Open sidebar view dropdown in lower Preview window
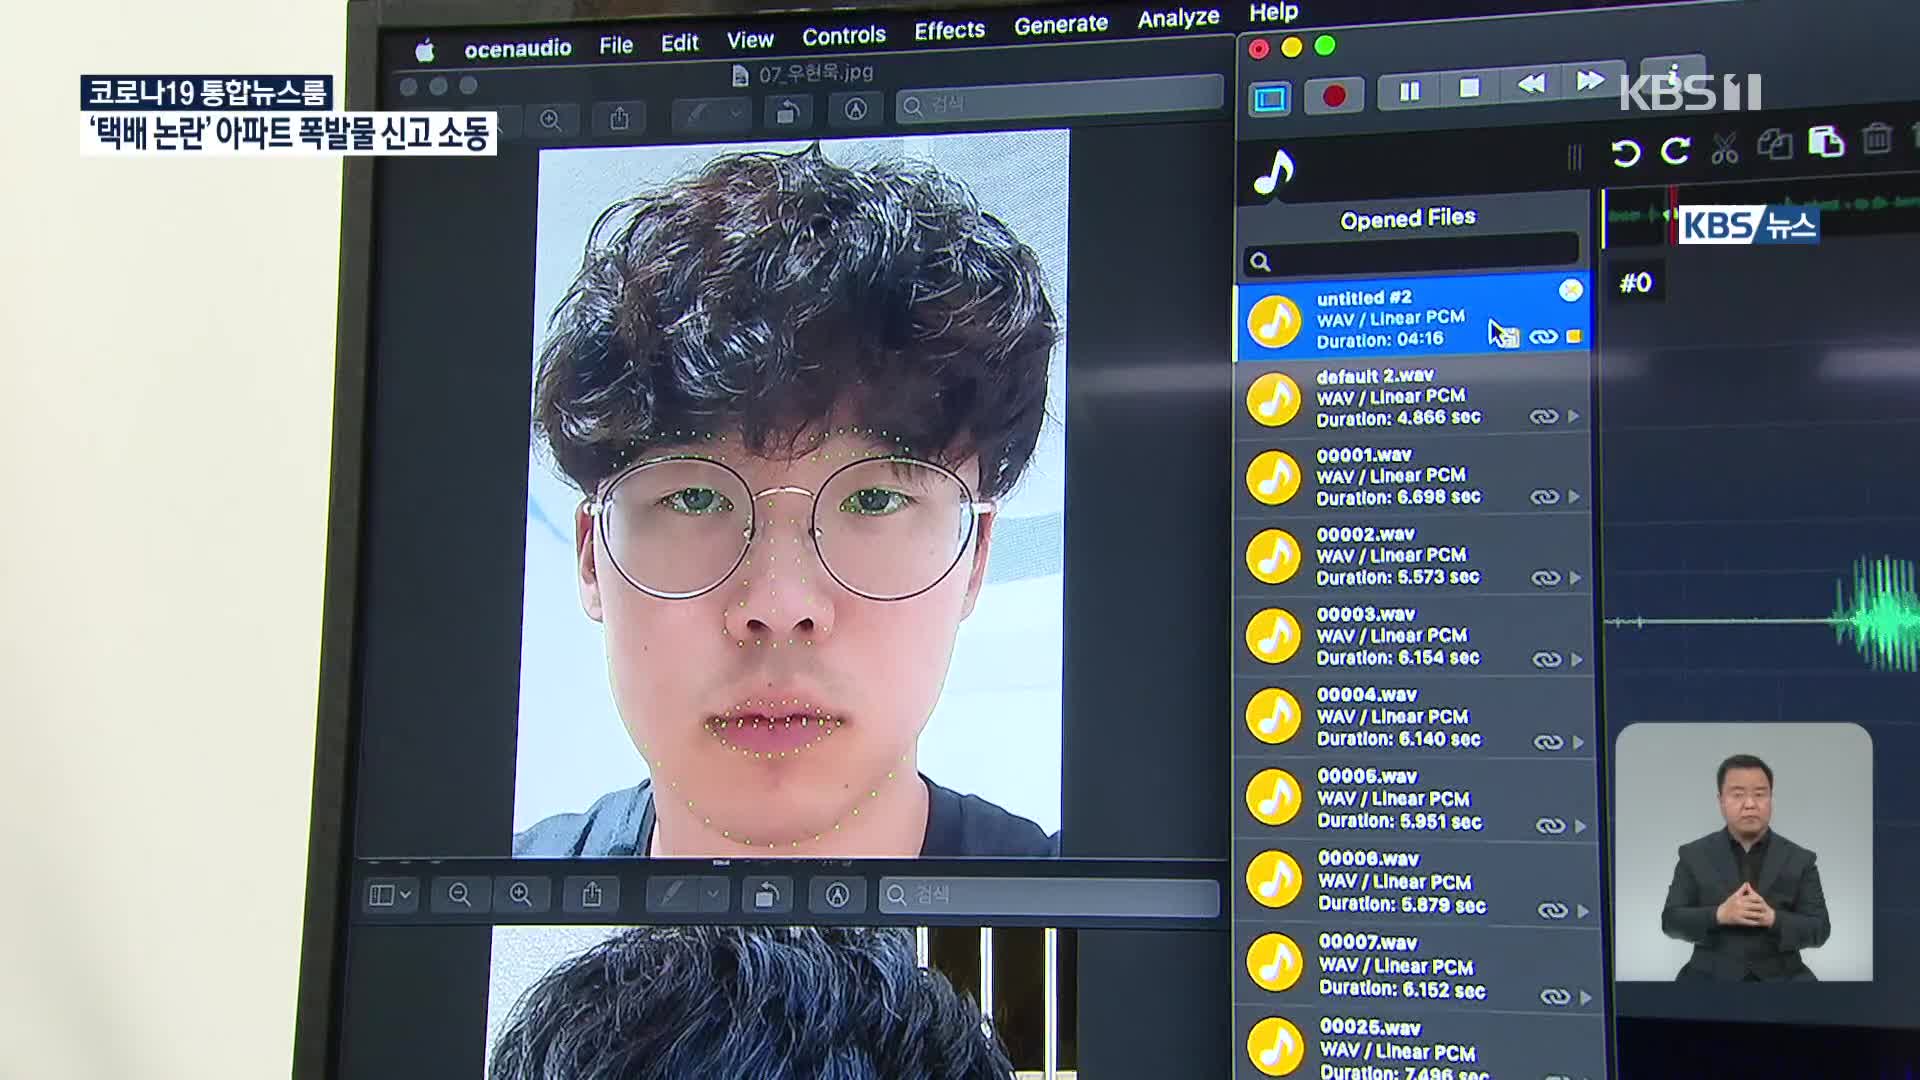 tap(389, 895)
